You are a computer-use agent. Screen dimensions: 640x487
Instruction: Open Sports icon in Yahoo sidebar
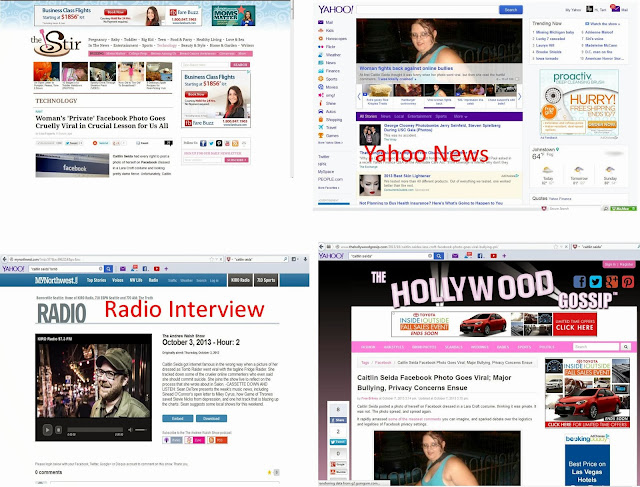tap(321, 79)
